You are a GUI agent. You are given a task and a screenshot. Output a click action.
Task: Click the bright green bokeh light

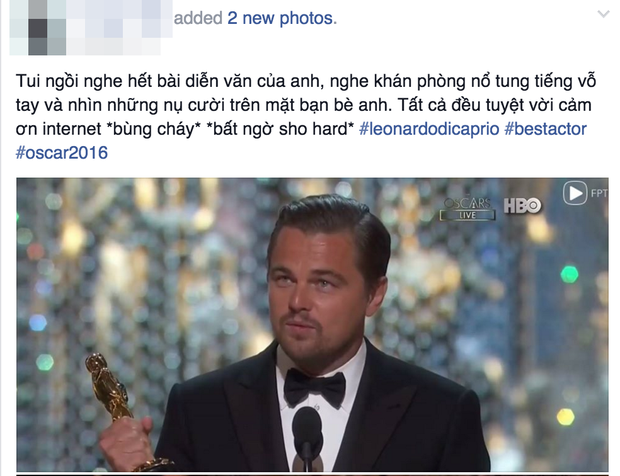coord(569,274)
